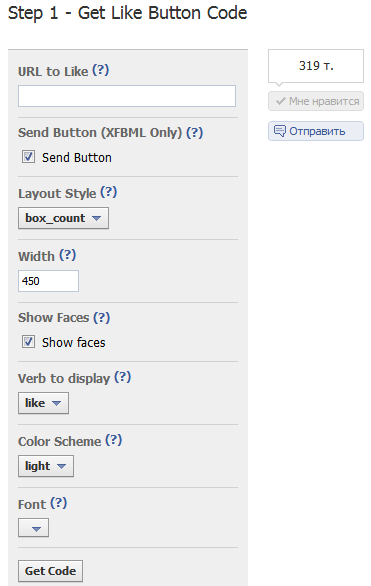Open help for Send Button XFBML Only

[x=195, y=132]
